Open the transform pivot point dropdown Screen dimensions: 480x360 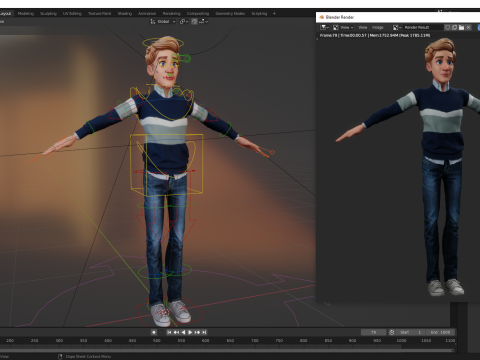(x=184, y=22)
